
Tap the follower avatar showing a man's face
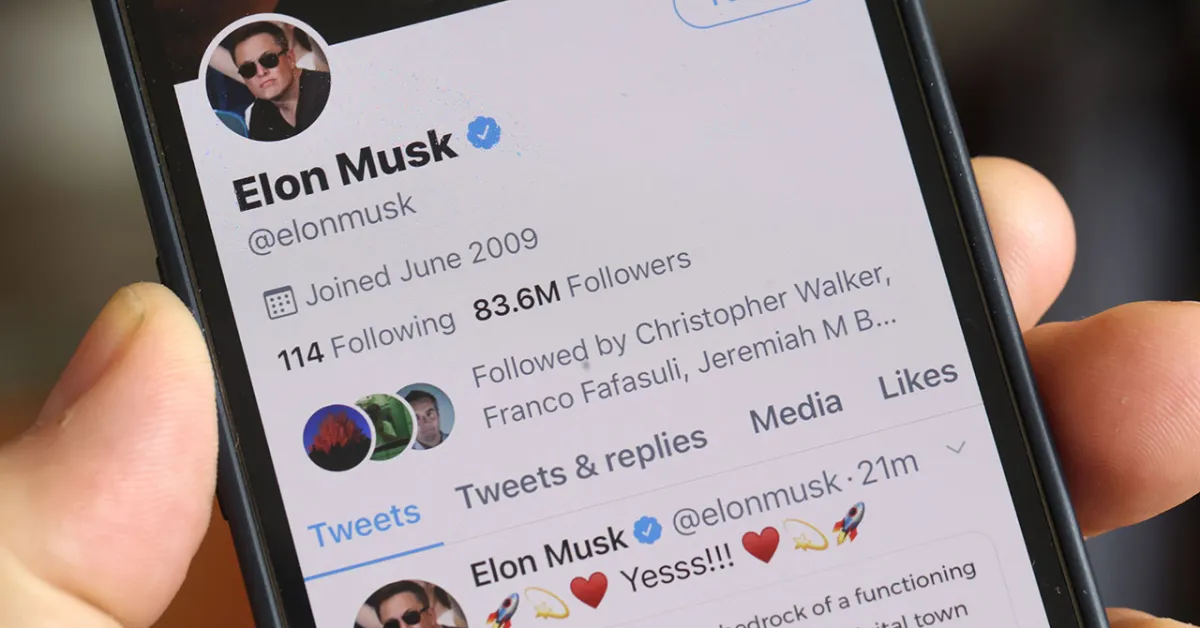click(x=427, y=414)
